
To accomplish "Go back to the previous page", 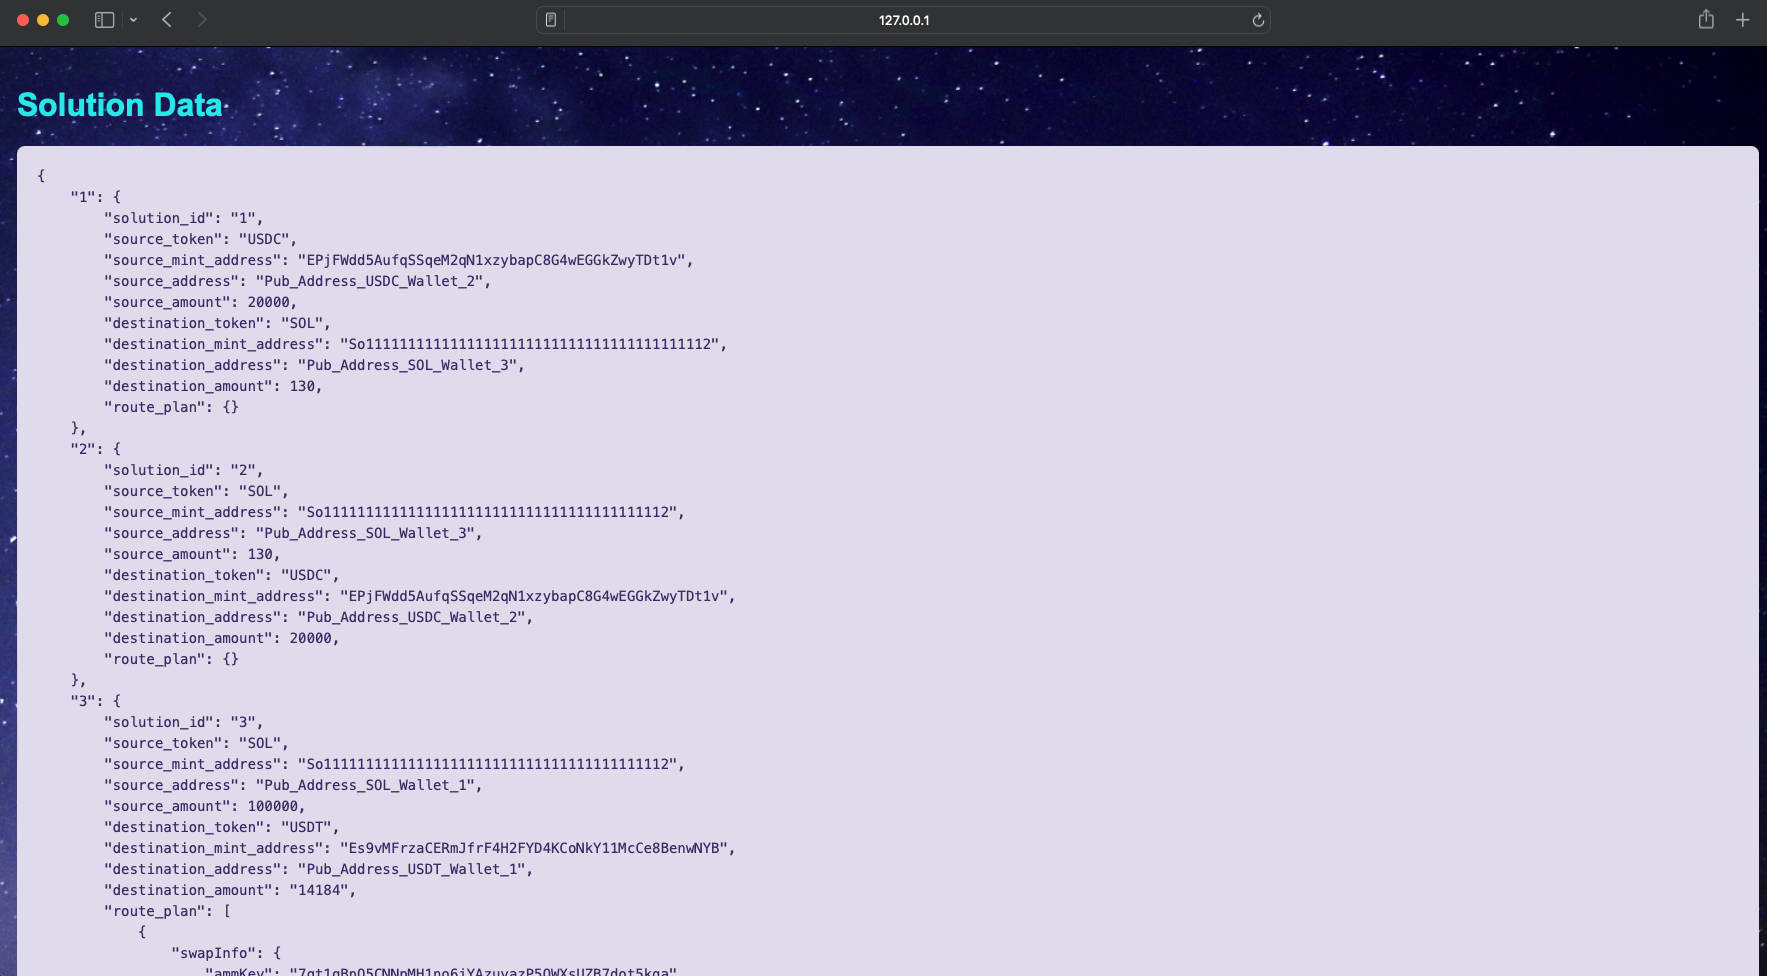I will [167, 20].
